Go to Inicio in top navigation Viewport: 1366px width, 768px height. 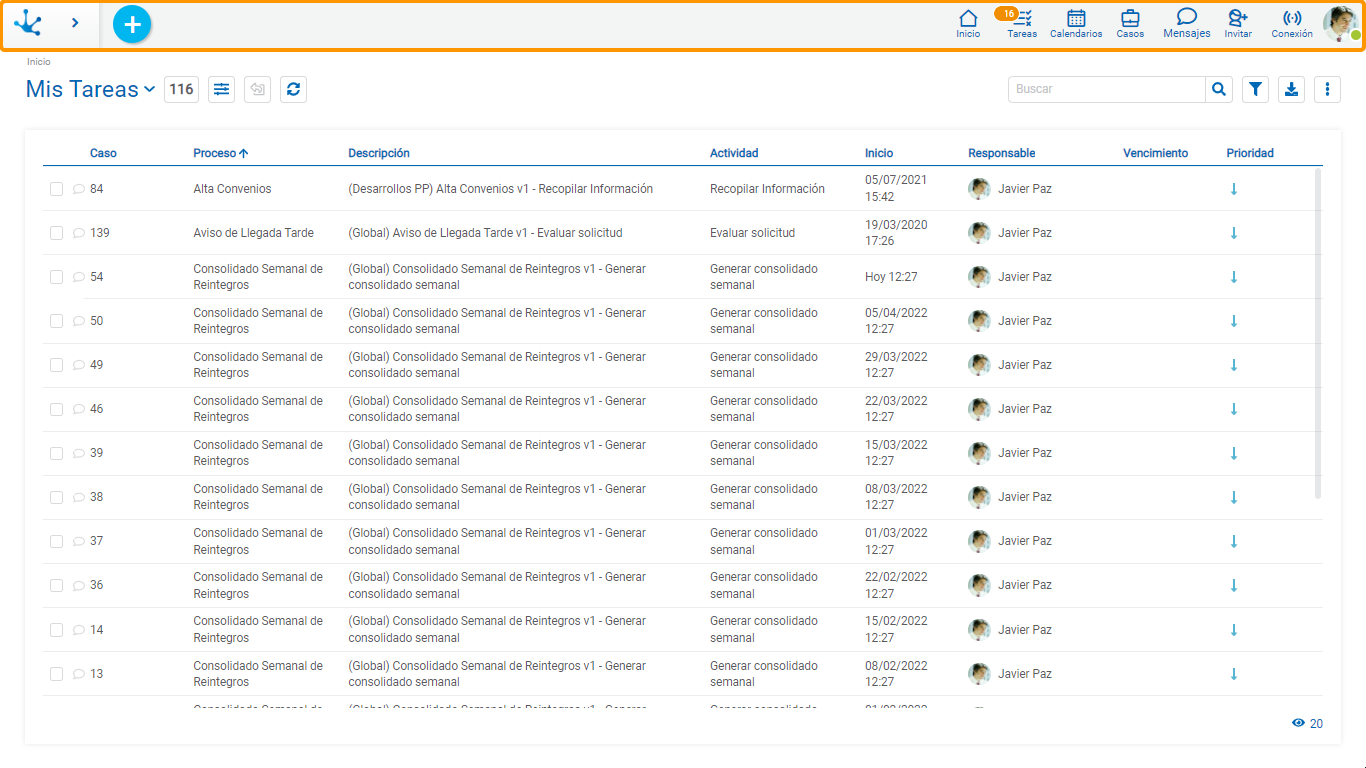click(x=968, y=24)
